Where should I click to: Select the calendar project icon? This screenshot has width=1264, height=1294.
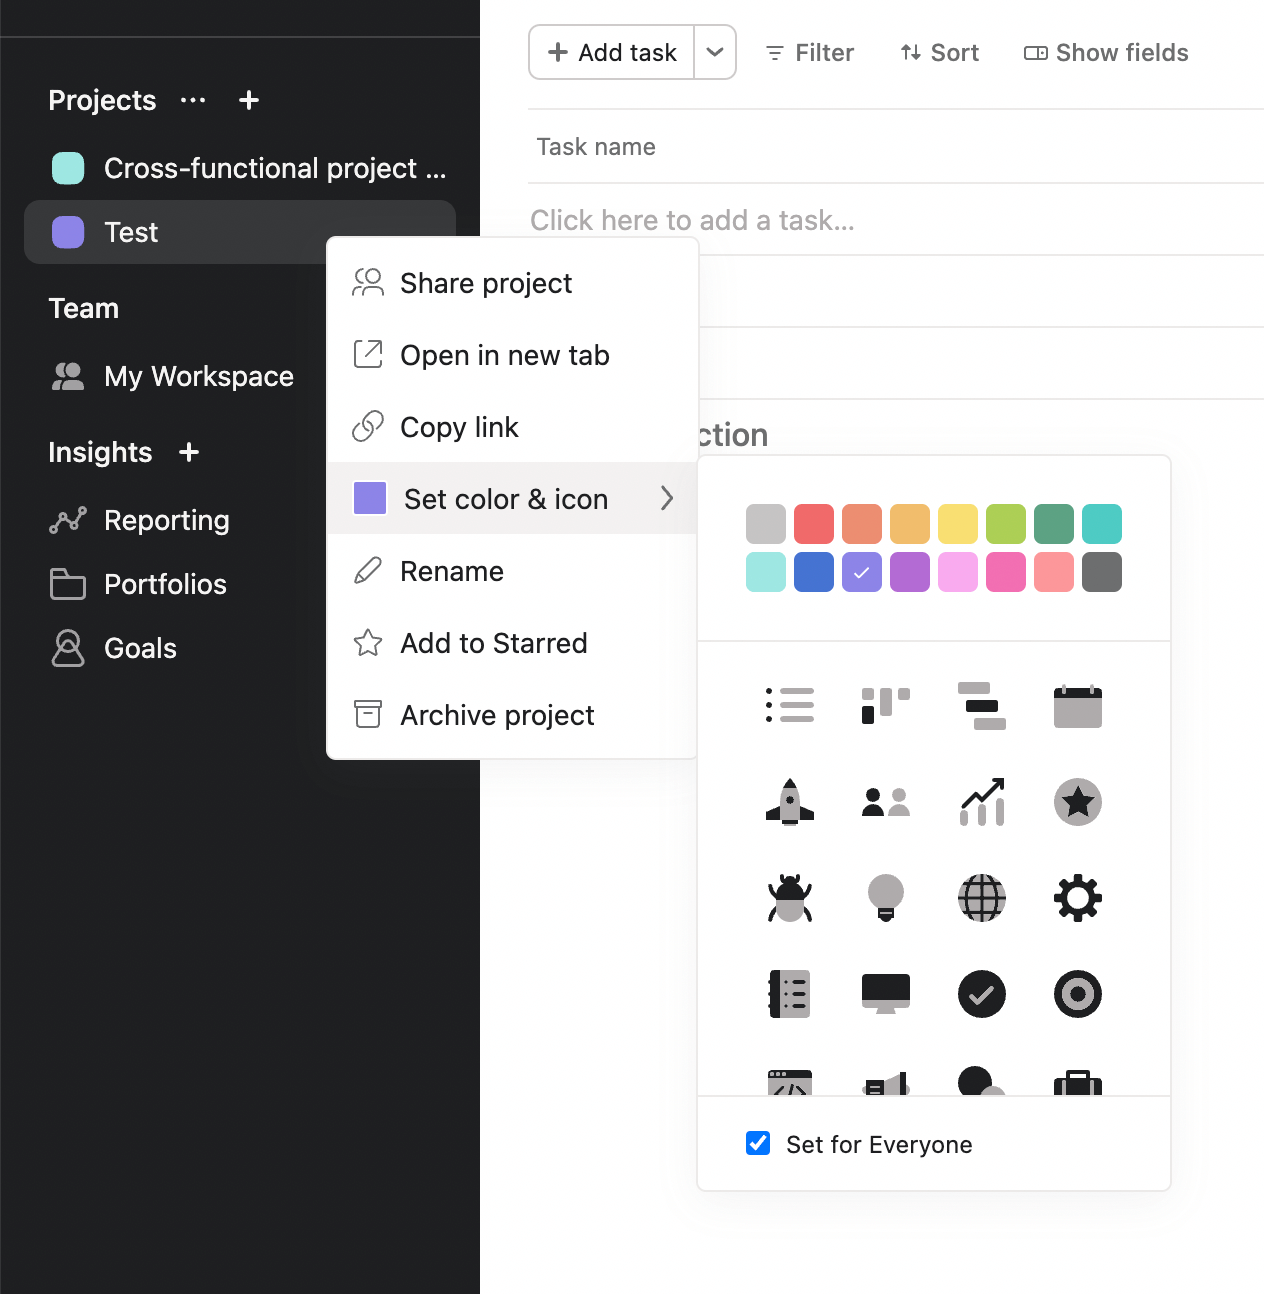(1077, 706)
